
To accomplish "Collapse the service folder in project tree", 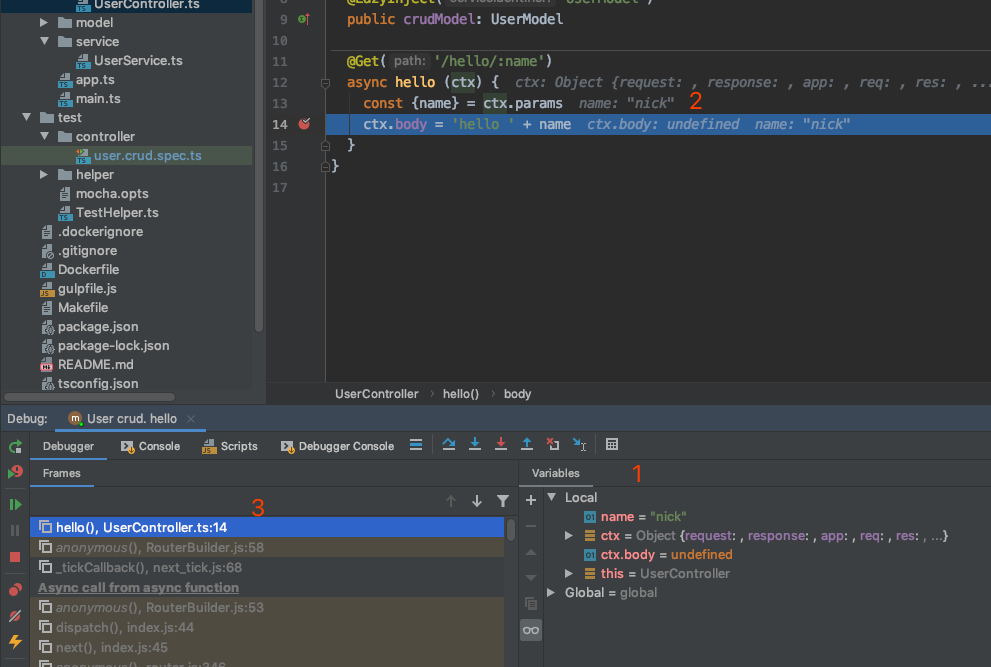I will [x=45, y=41].
